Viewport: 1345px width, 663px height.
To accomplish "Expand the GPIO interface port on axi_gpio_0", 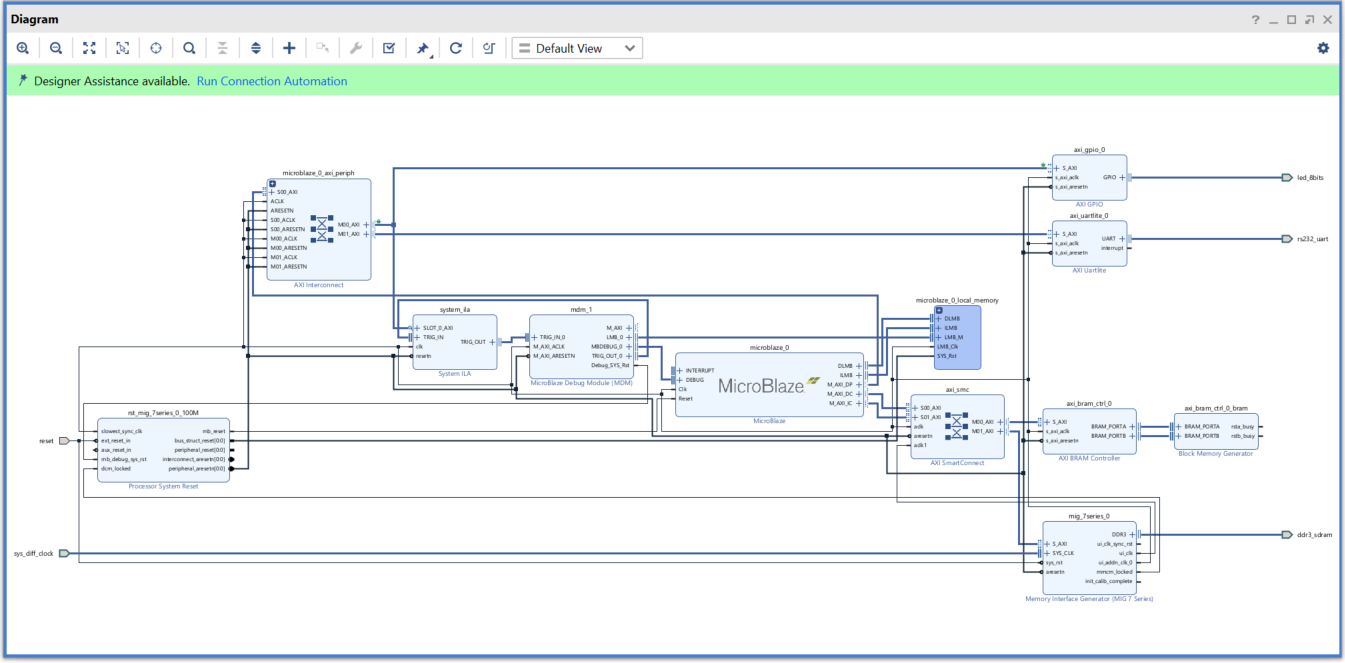I will [x=1122, y=177].
